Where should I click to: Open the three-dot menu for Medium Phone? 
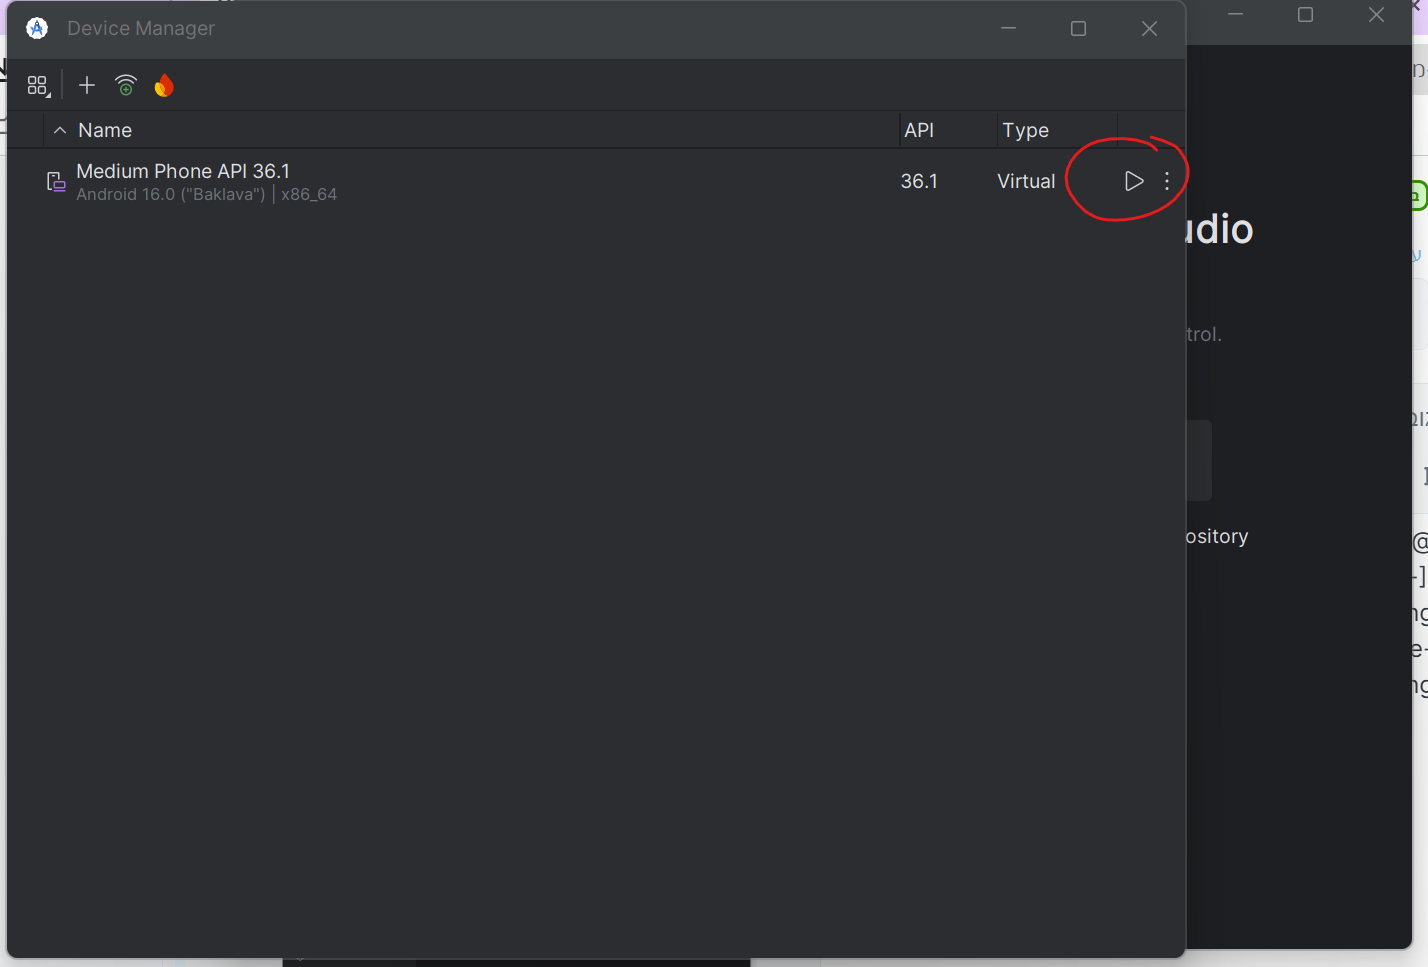point(1167,181)
